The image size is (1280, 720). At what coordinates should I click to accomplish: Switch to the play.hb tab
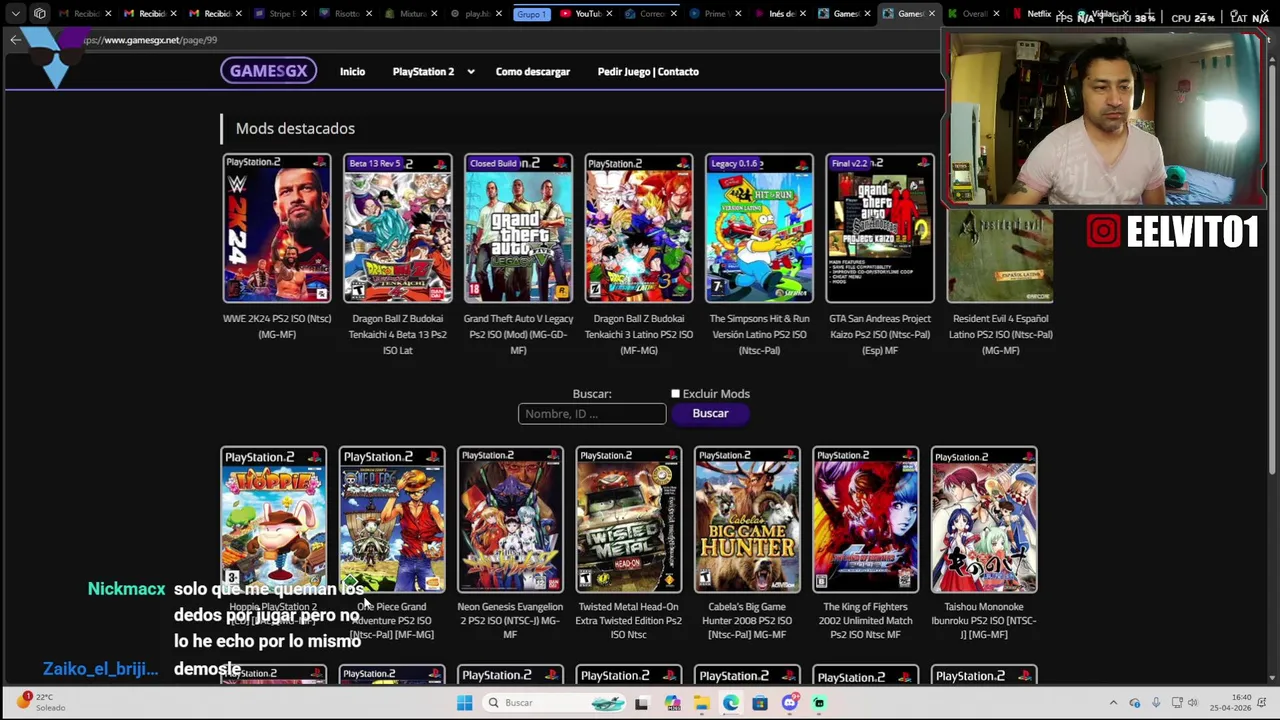[x=476, y=14]
